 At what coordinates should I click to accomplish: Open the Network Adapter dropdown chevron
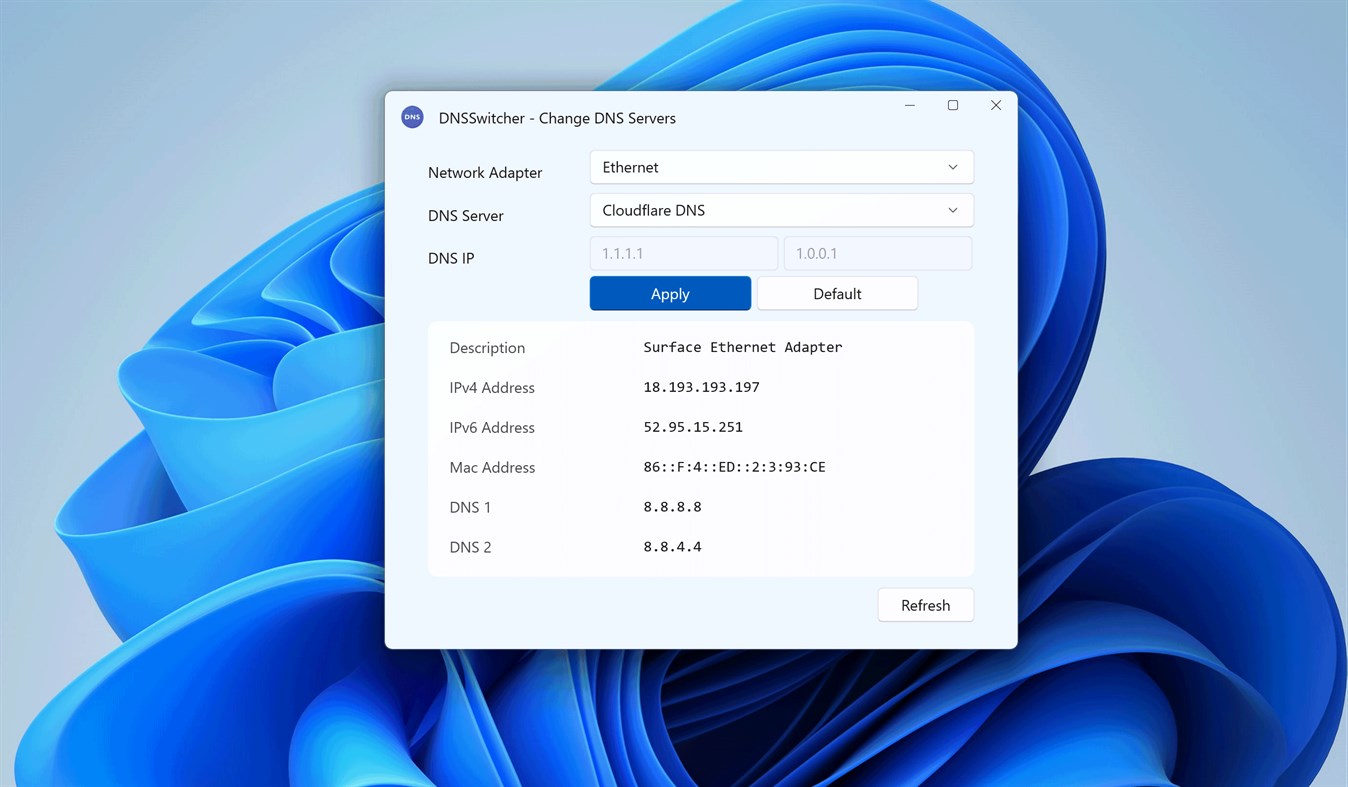(x=952, y=167)
